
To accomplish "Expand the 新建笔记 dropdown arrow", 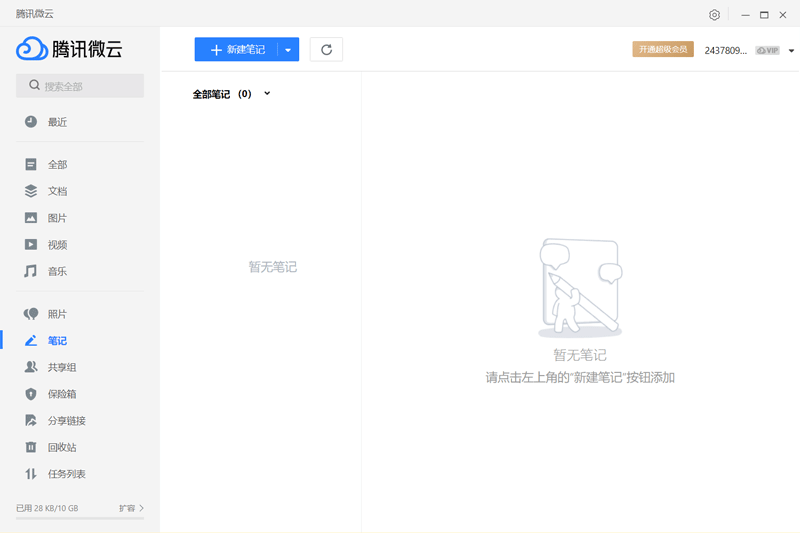I will [288, 50].
